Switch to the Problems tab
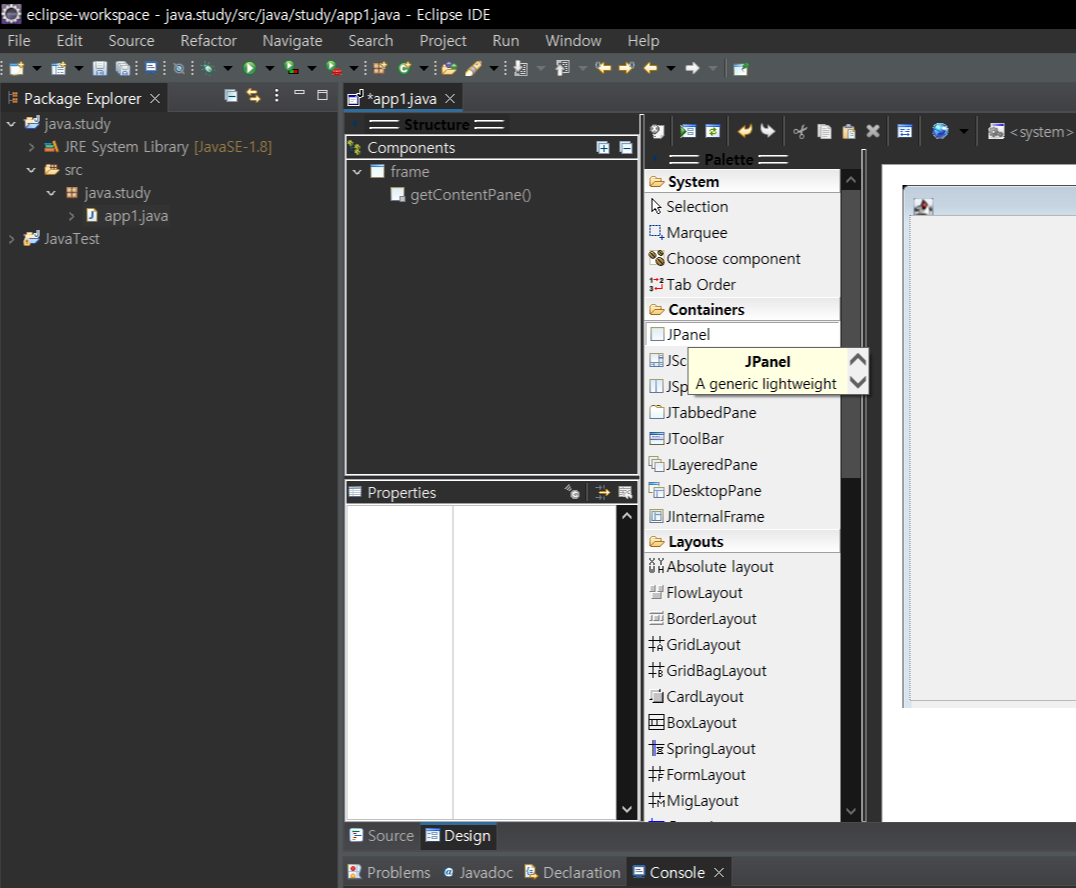 point(389,872)
